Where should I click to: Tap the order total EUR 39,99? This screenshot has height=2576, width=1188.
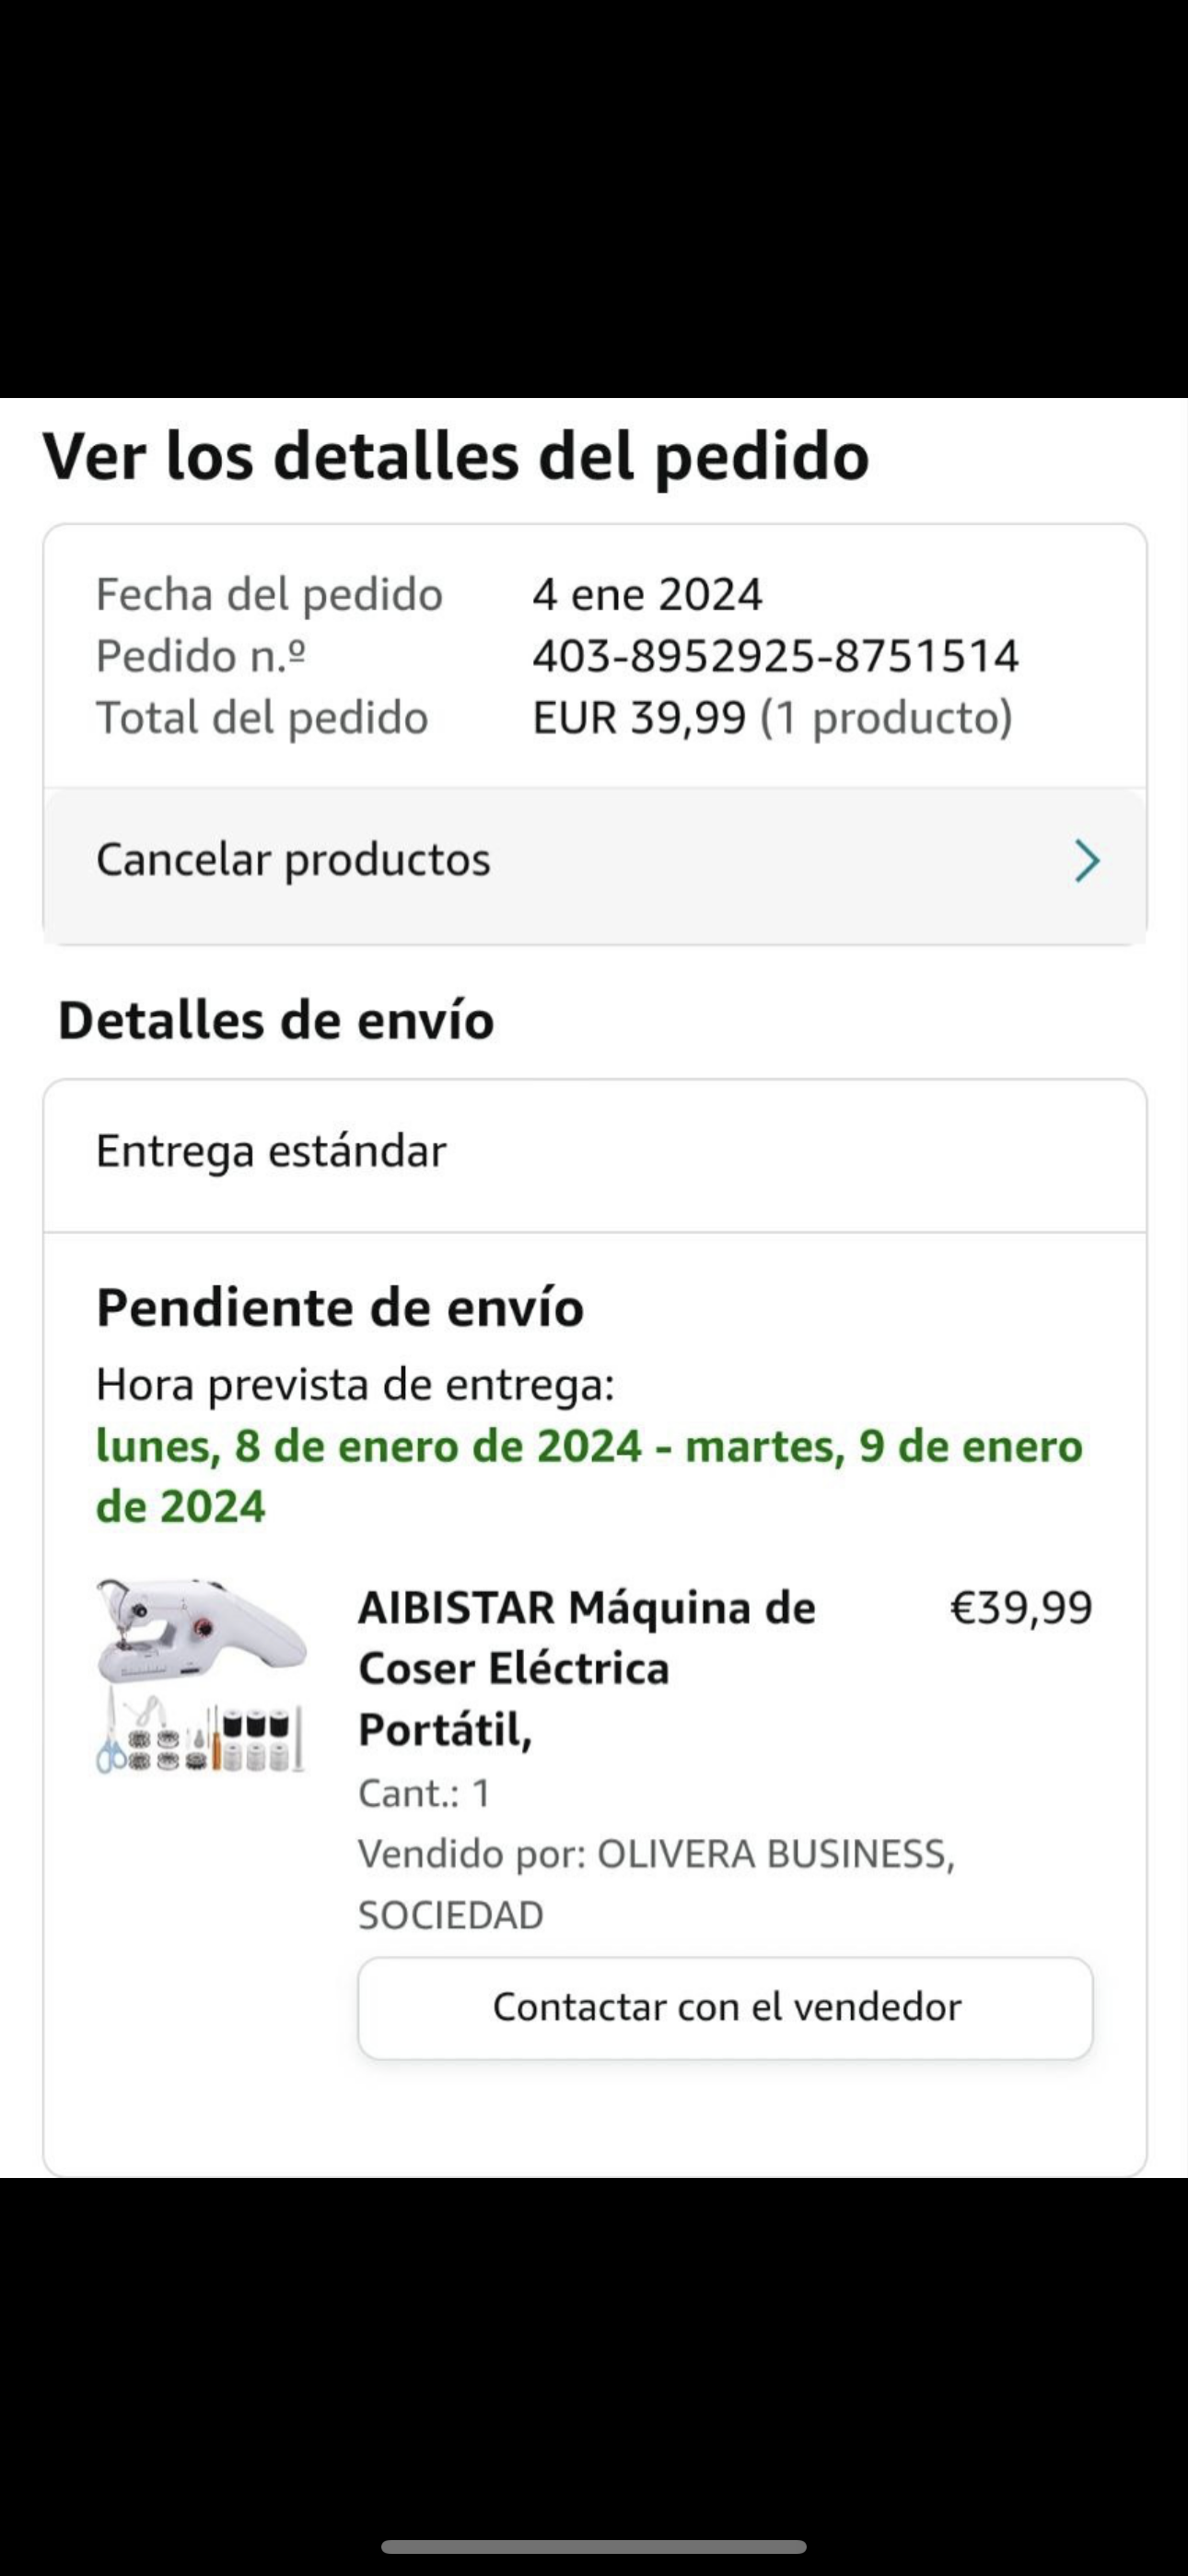click(x=640, y=718)
